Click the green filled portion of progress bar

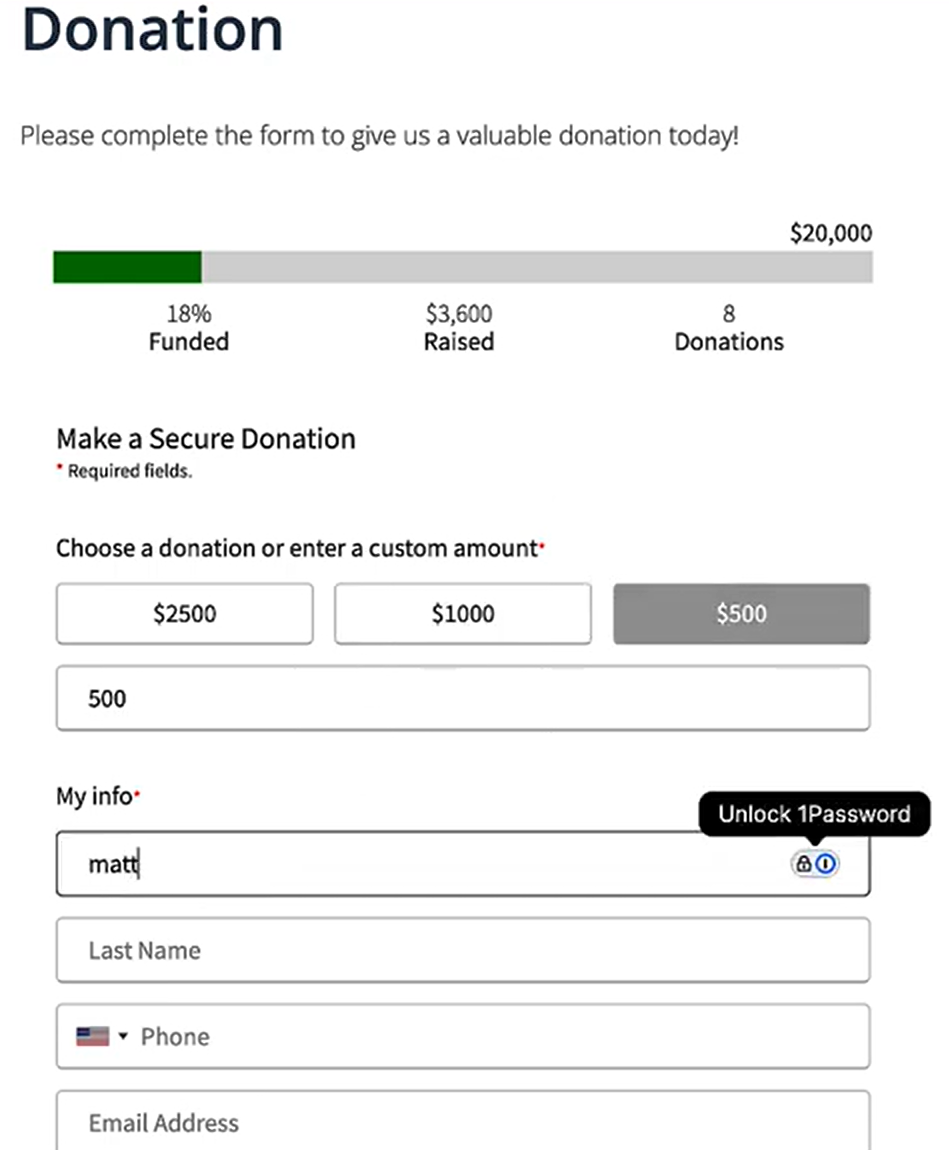tap(127, 268)
